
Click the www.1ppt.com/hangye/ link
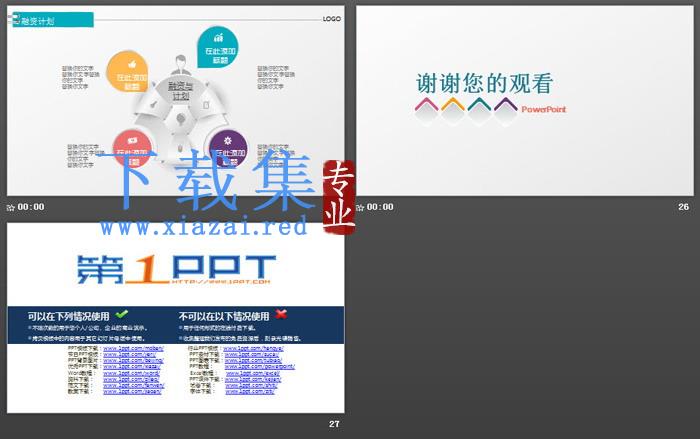click(253, 348)
